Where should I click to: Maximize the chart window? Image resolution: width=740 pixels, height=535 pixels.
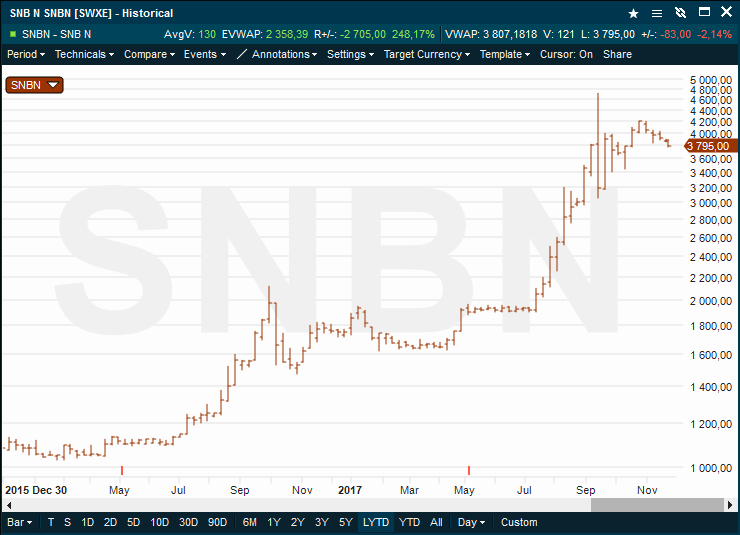pyautogui.click(x=704, y=12)
